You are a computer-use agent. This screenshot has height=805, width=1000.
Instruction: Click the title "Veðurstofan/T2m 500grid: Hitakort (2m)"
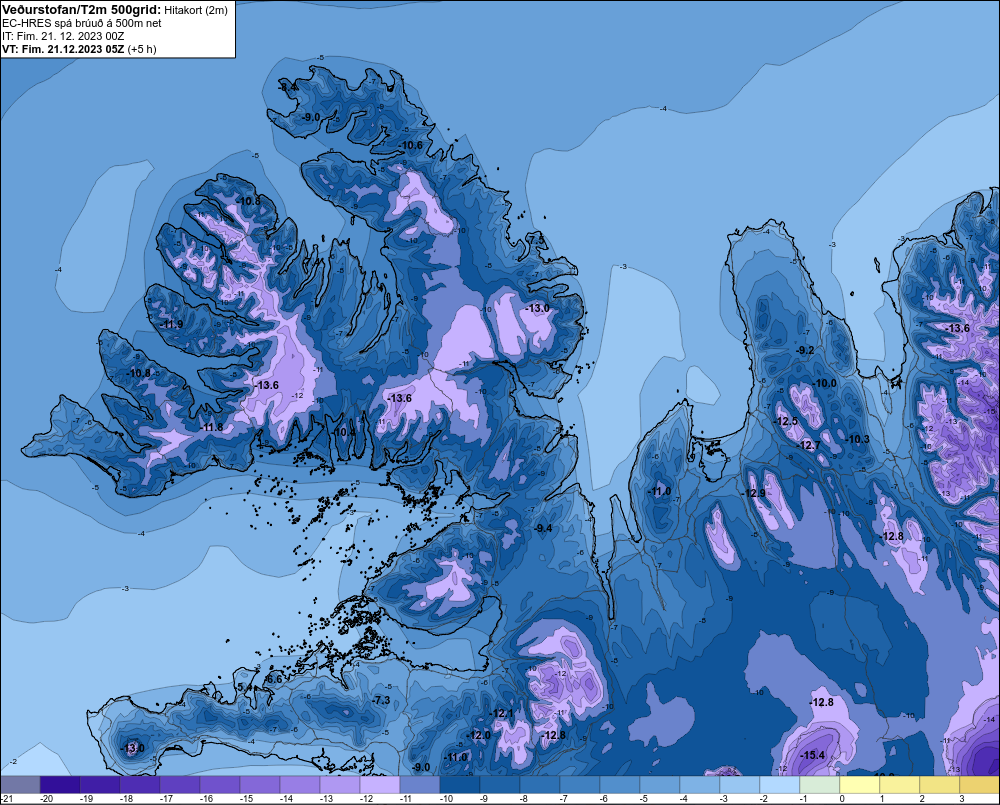[x=115, y=10]
